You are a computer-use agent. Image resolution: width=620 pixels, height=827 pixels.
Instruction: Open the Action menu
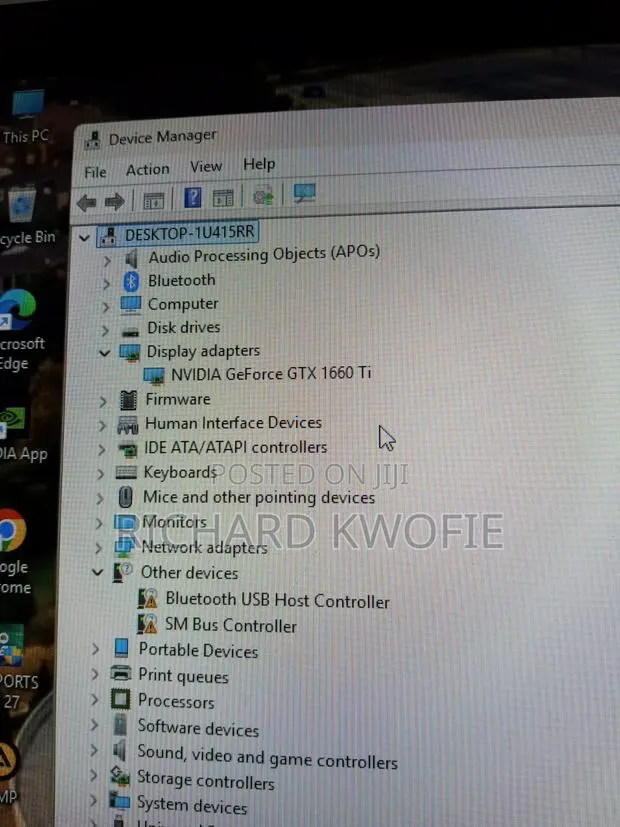148,170
